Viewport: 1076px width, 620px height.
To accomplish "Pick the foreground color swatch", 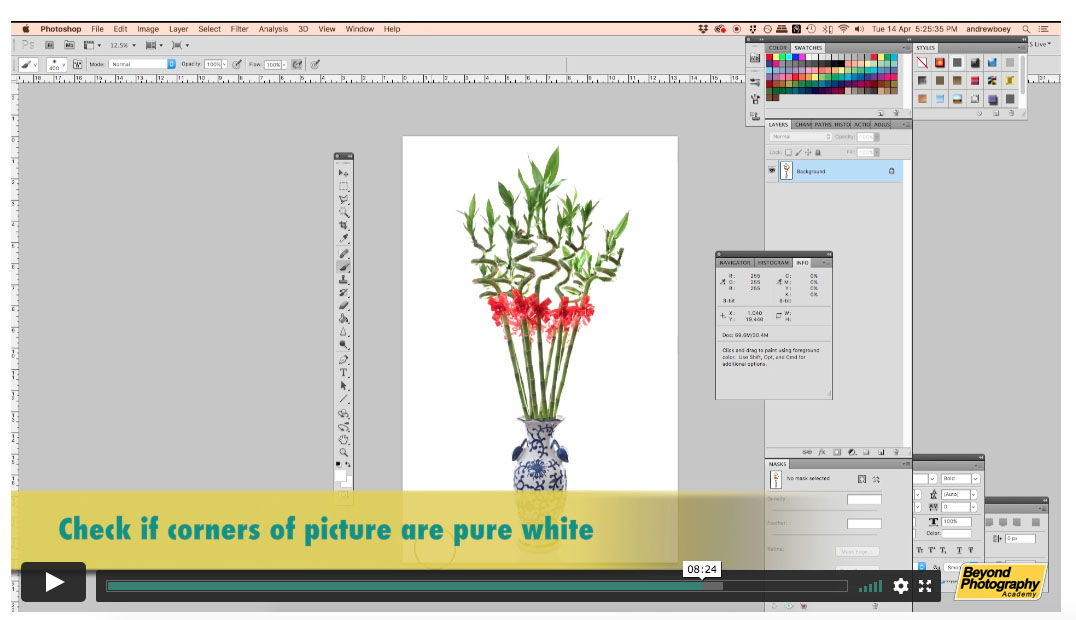I will (340, 474).
